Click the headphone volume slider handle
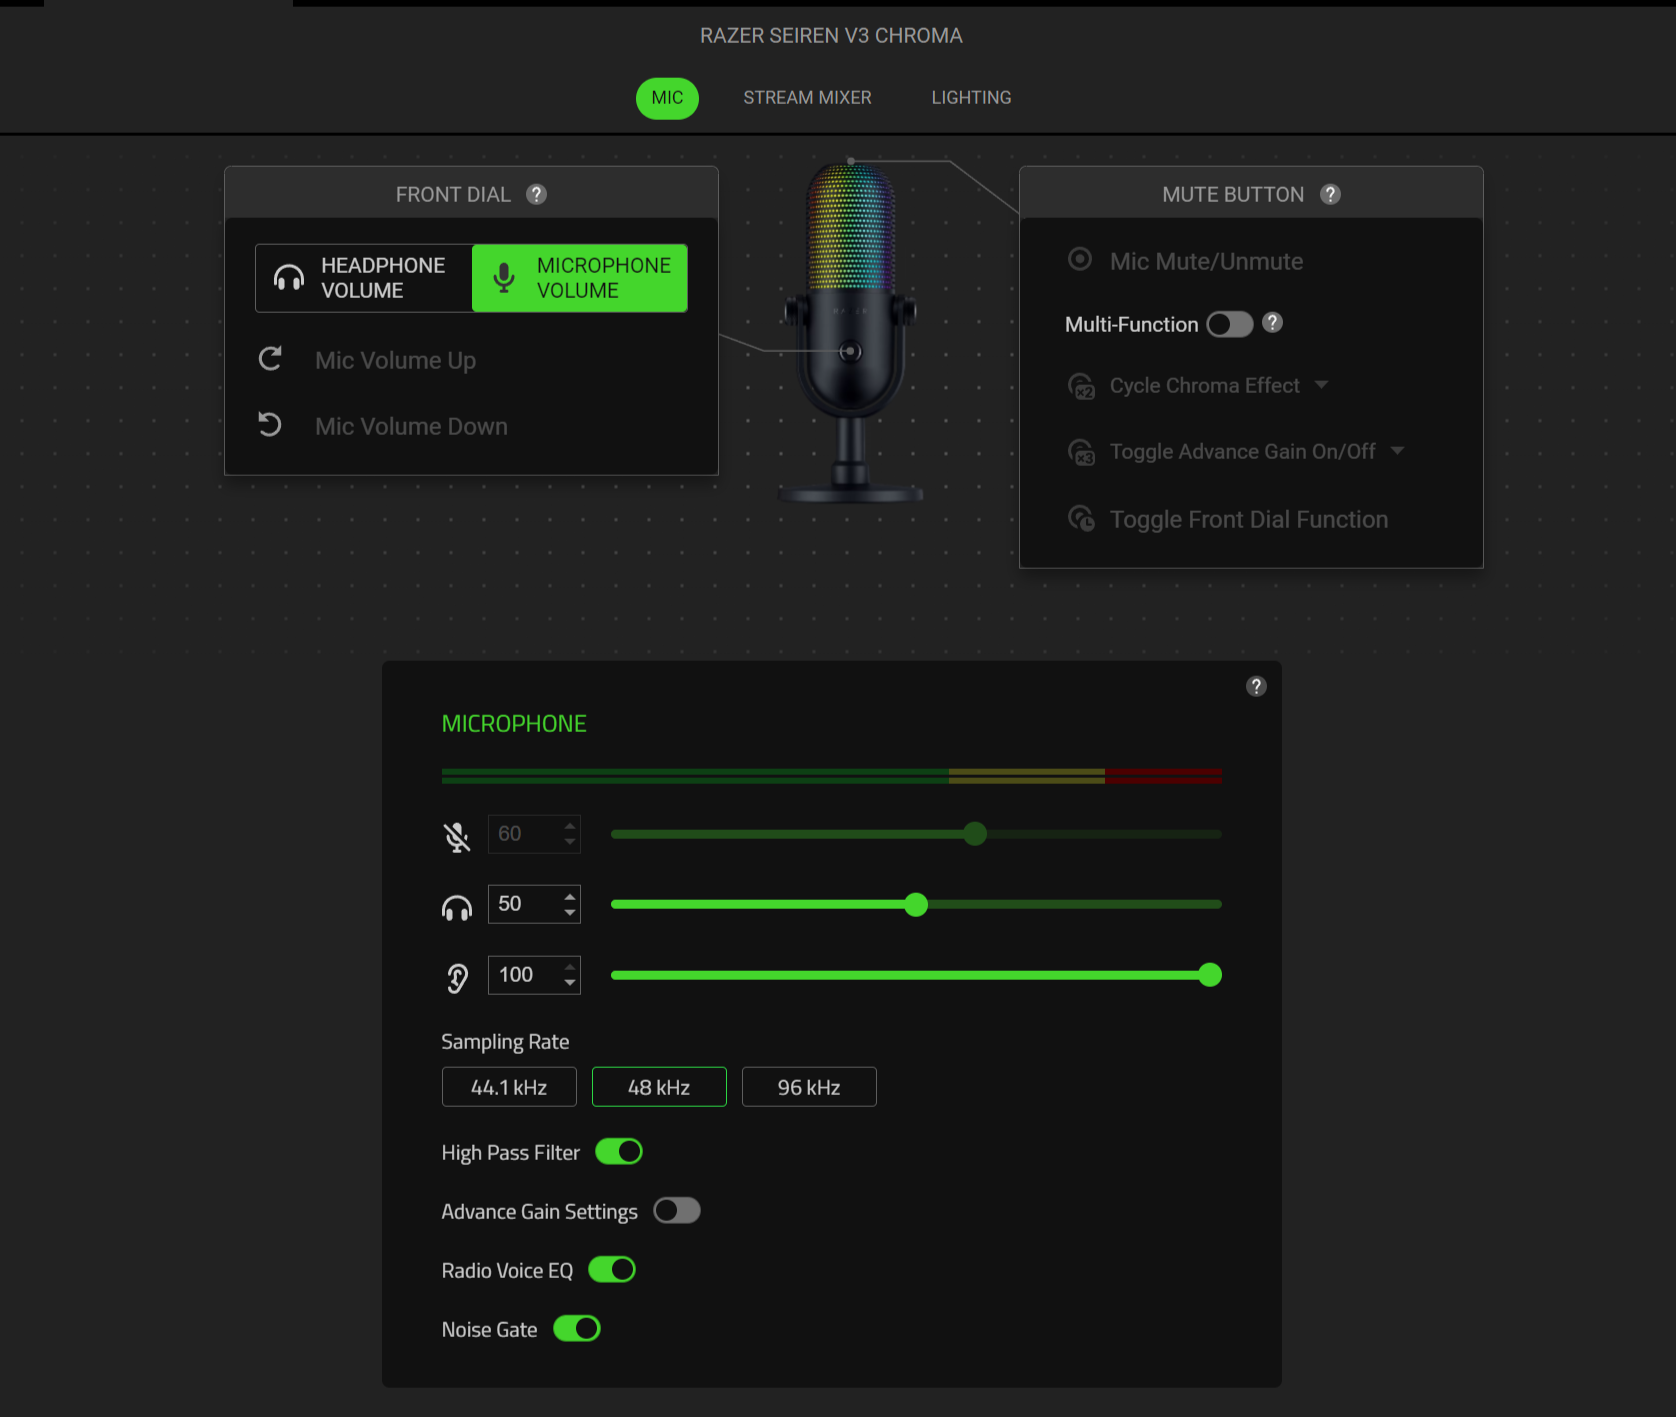The height and width of the screenshot is (1417, 1676). (x=916, y=905)
